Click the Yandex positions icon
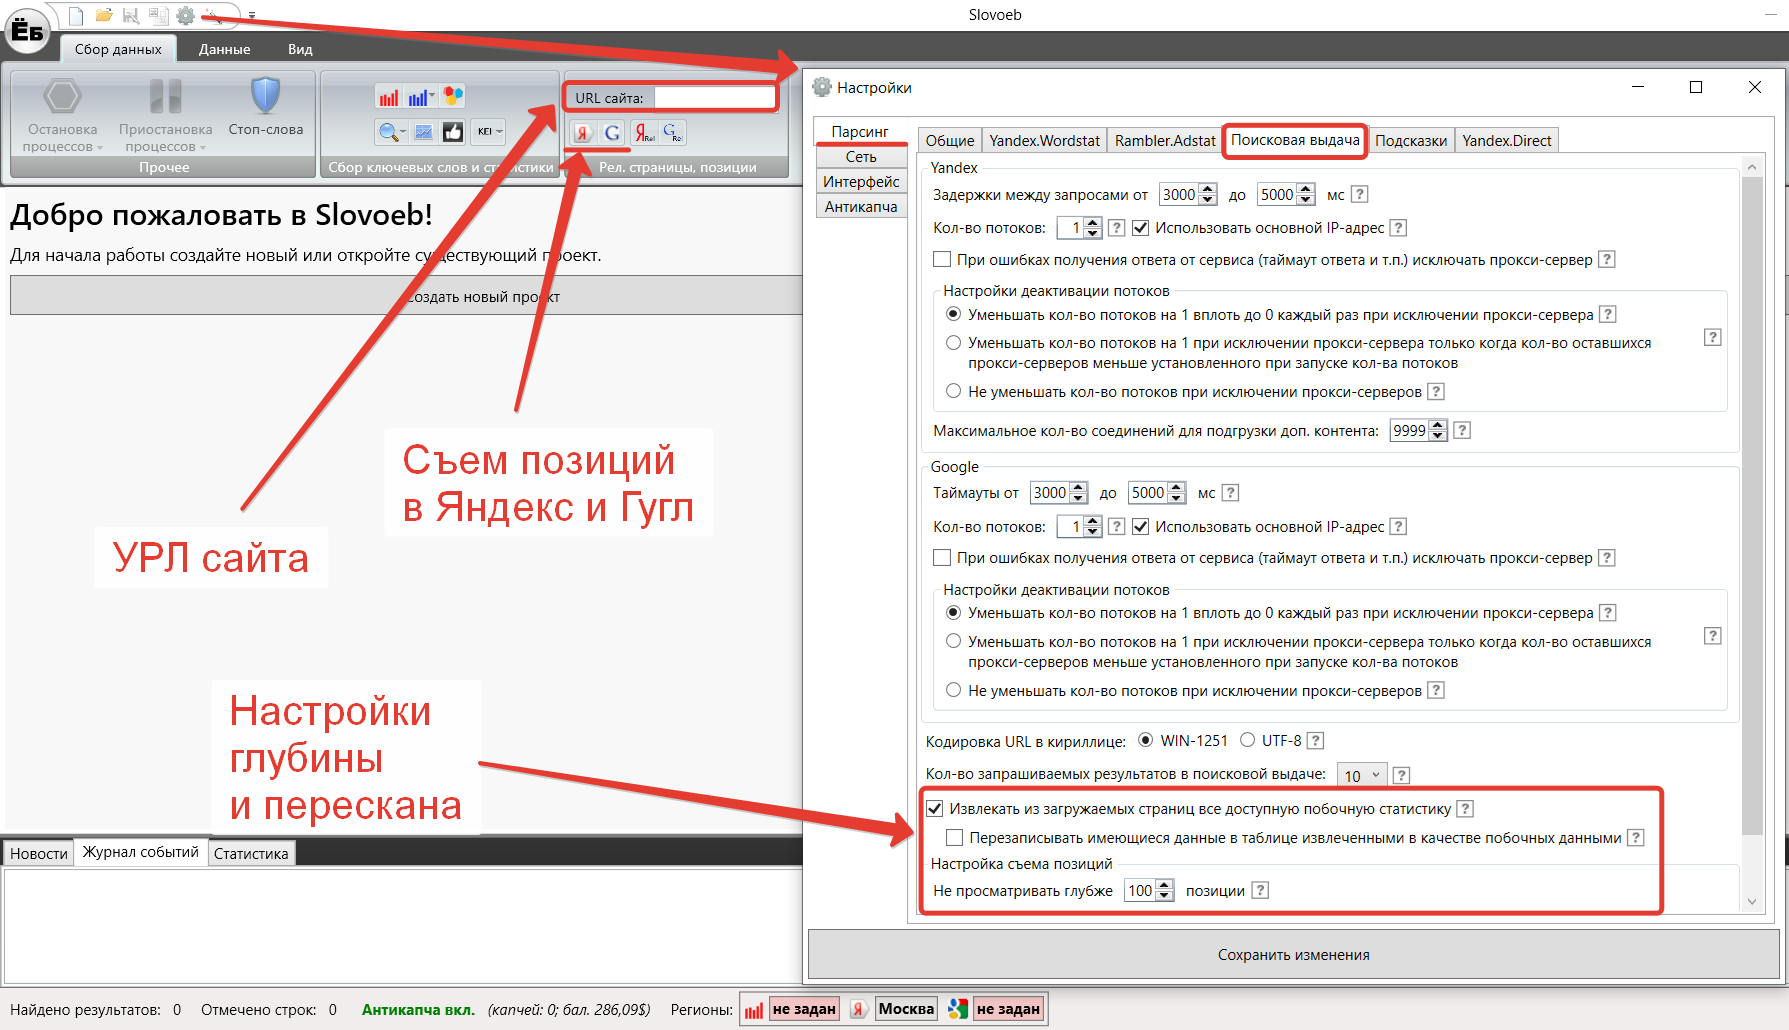Screen dimensions: 1789x1030 click(582, 132)
